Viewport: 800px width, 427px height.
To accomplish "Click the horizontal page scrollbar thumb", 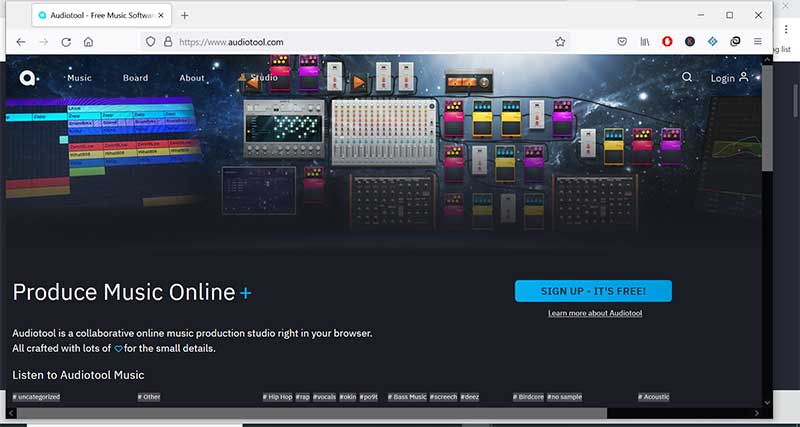I will pos(312,412).
